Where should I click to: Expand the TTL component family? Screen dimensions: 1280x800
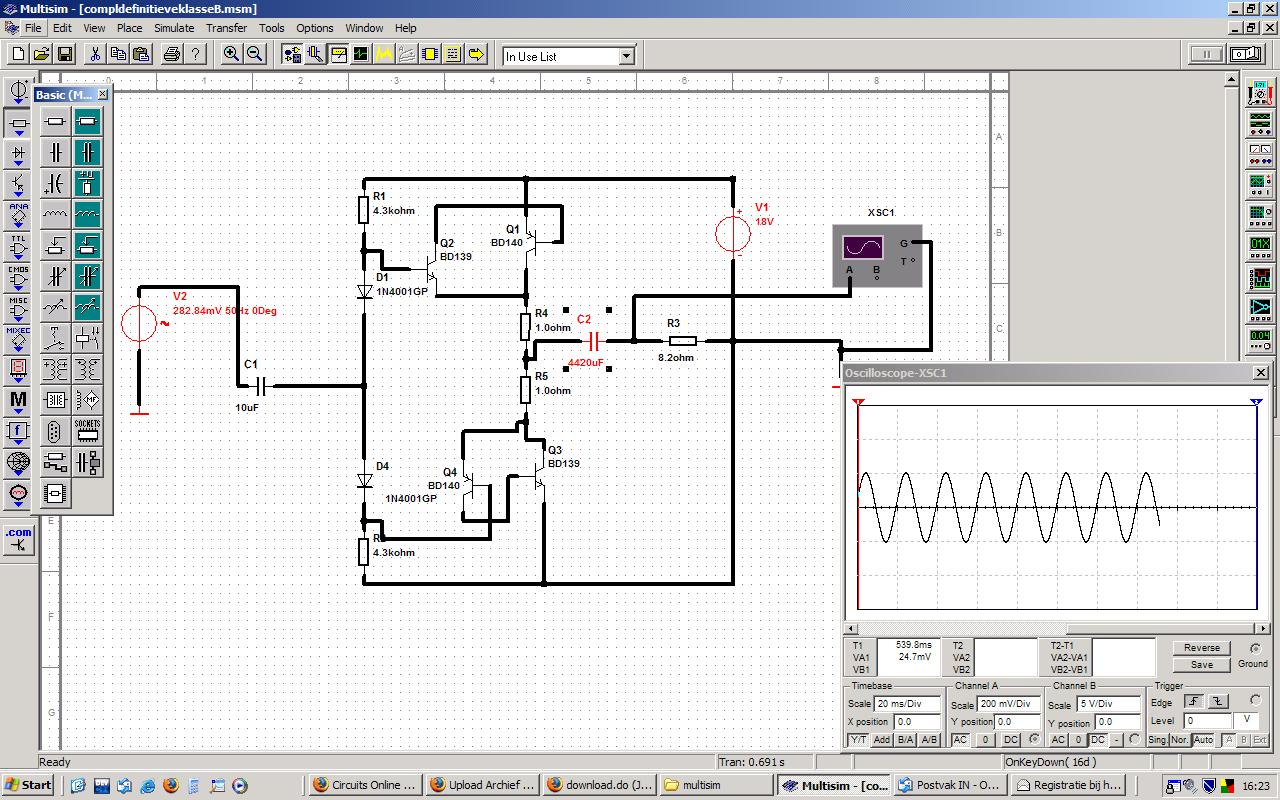(x=18, y=246)
